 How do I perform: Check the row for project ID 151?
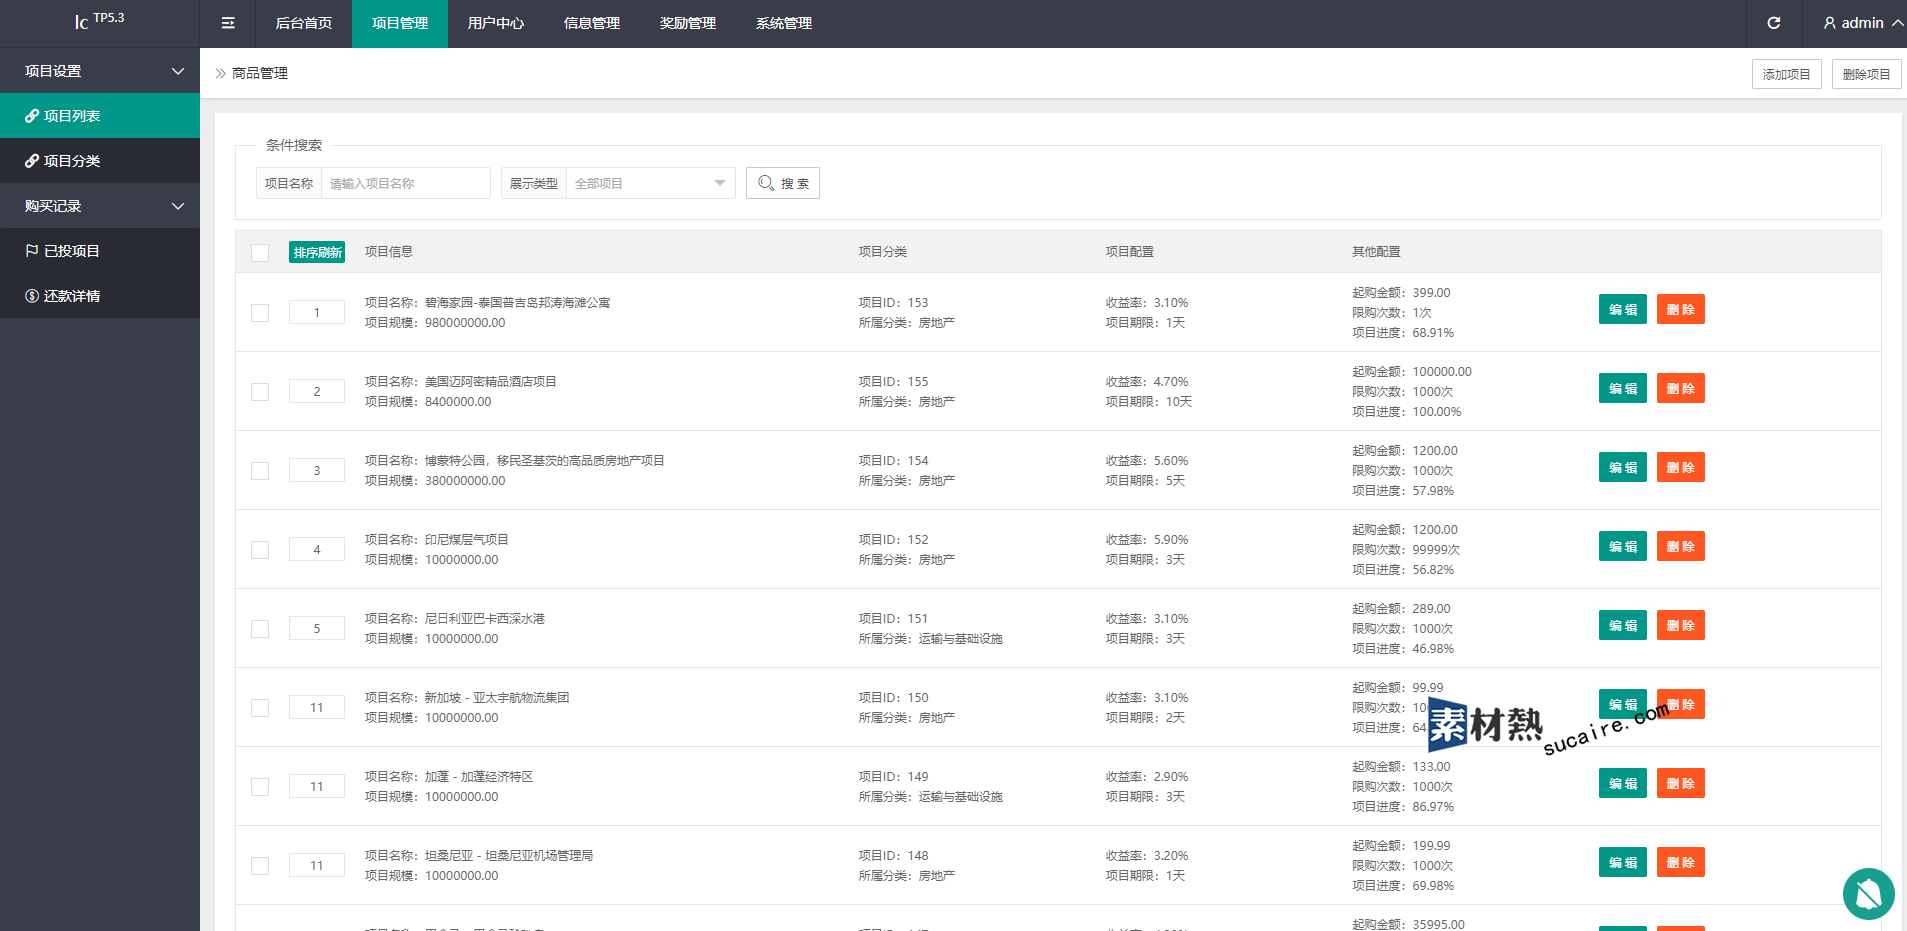coord(260,629)
